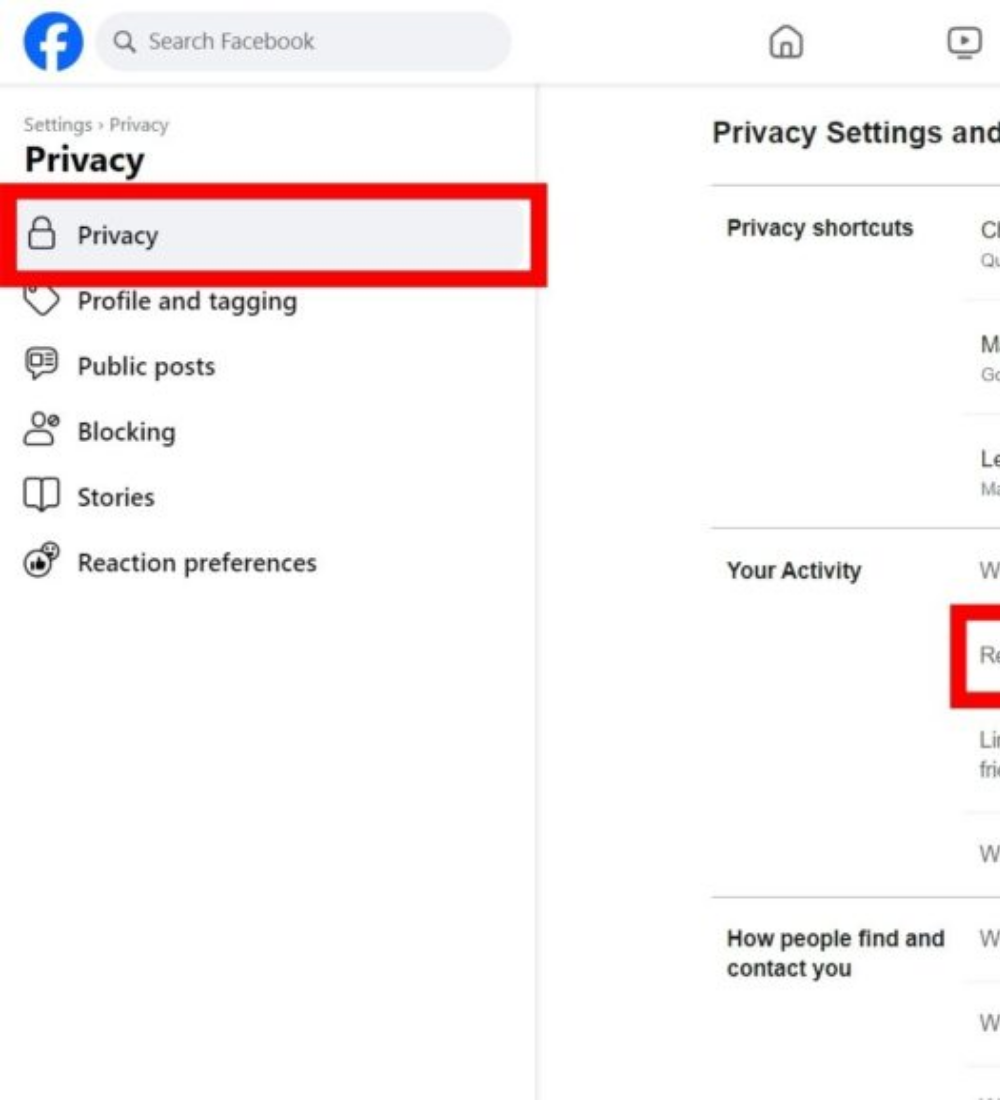Click the Your Activity section label
Screen dimensions: 1000x1100
(x=794, y=571)
